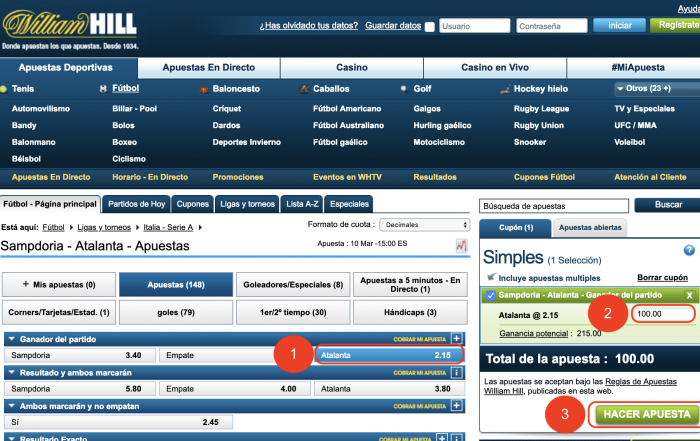Click the Regístrate button

point(675,25)
